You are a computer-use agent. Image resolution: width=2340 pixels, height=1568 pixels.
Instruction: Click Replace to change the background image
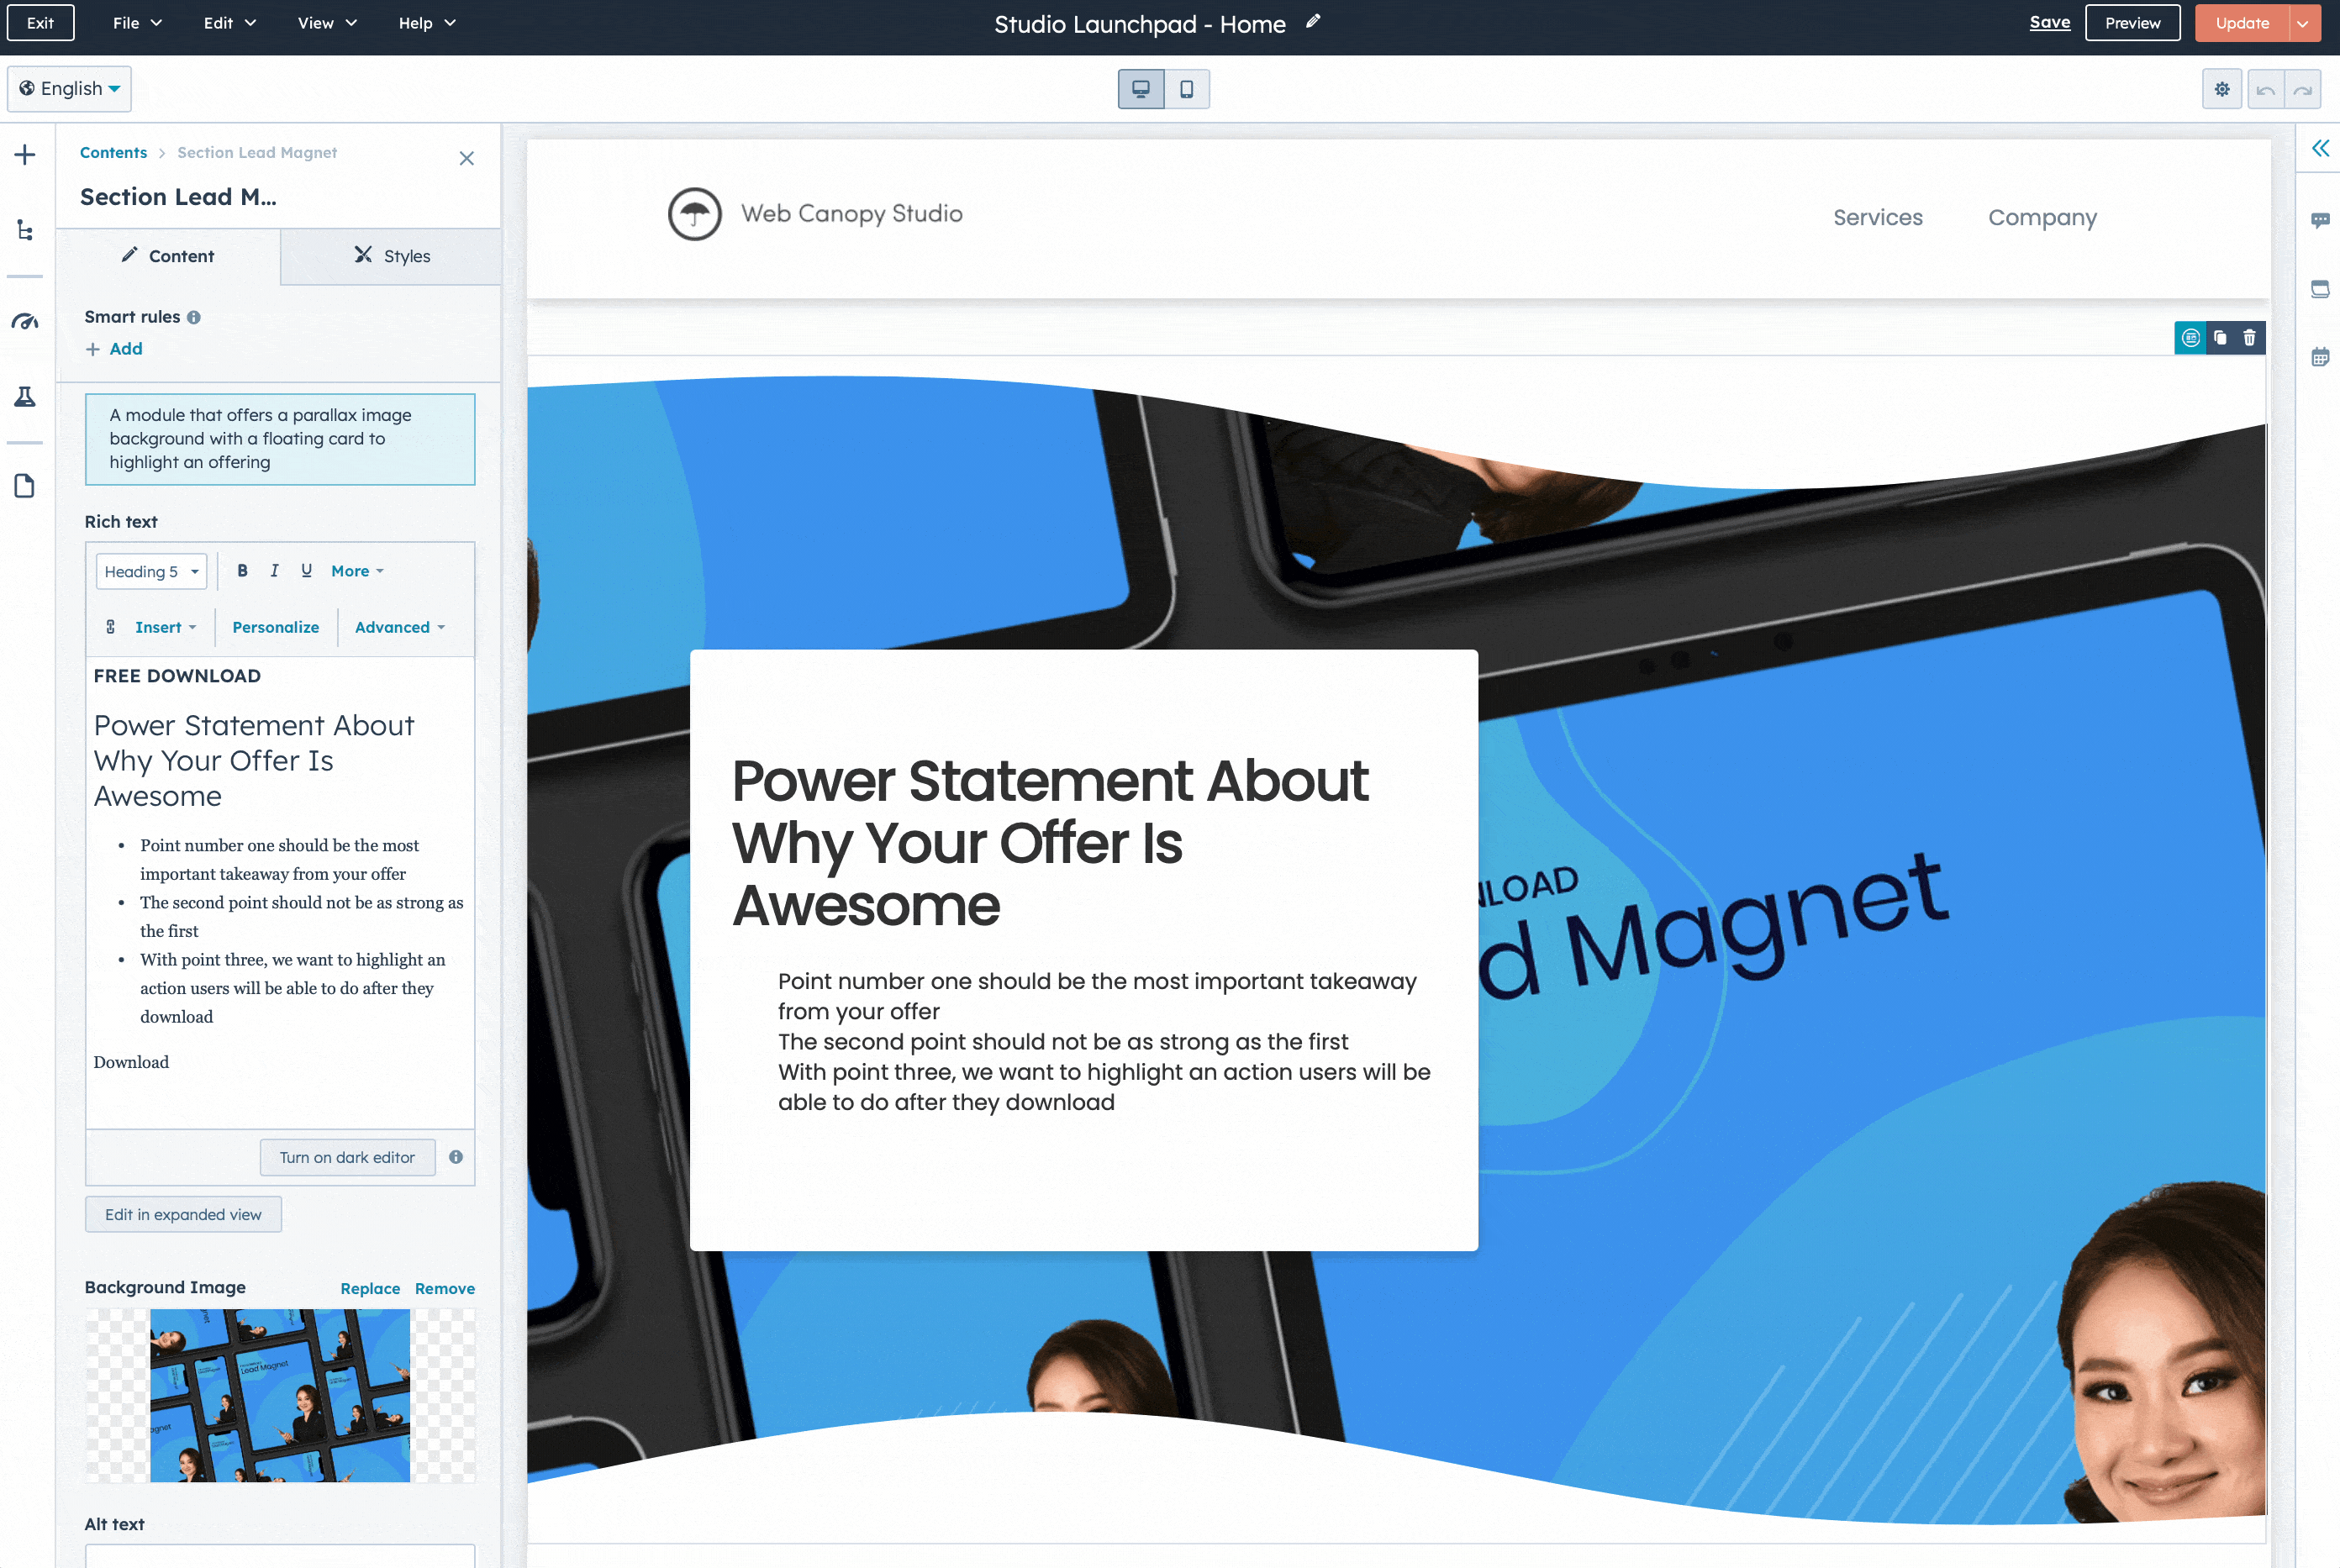click(x=370, y=1288)
